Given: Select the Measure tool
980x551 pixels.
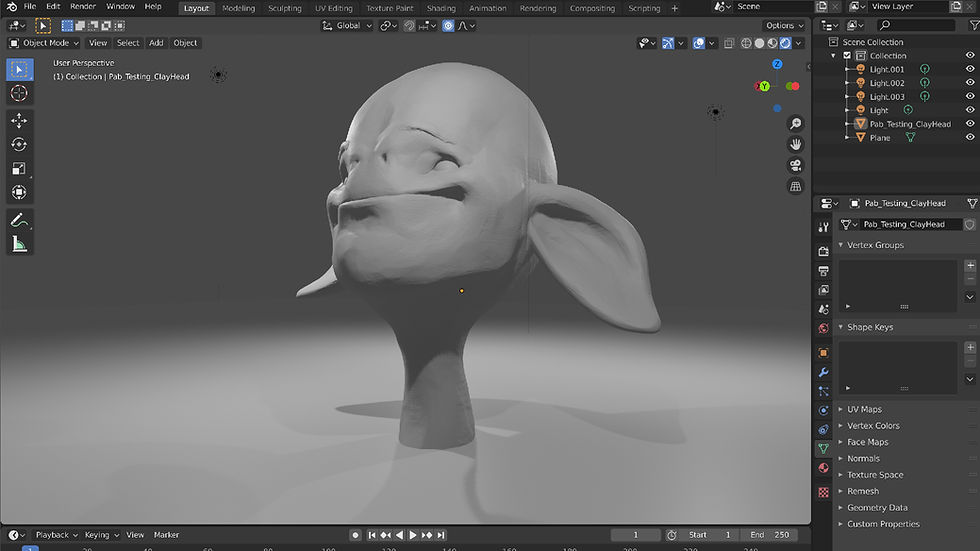Looking at the screenshot, I should tap(19, 244).
